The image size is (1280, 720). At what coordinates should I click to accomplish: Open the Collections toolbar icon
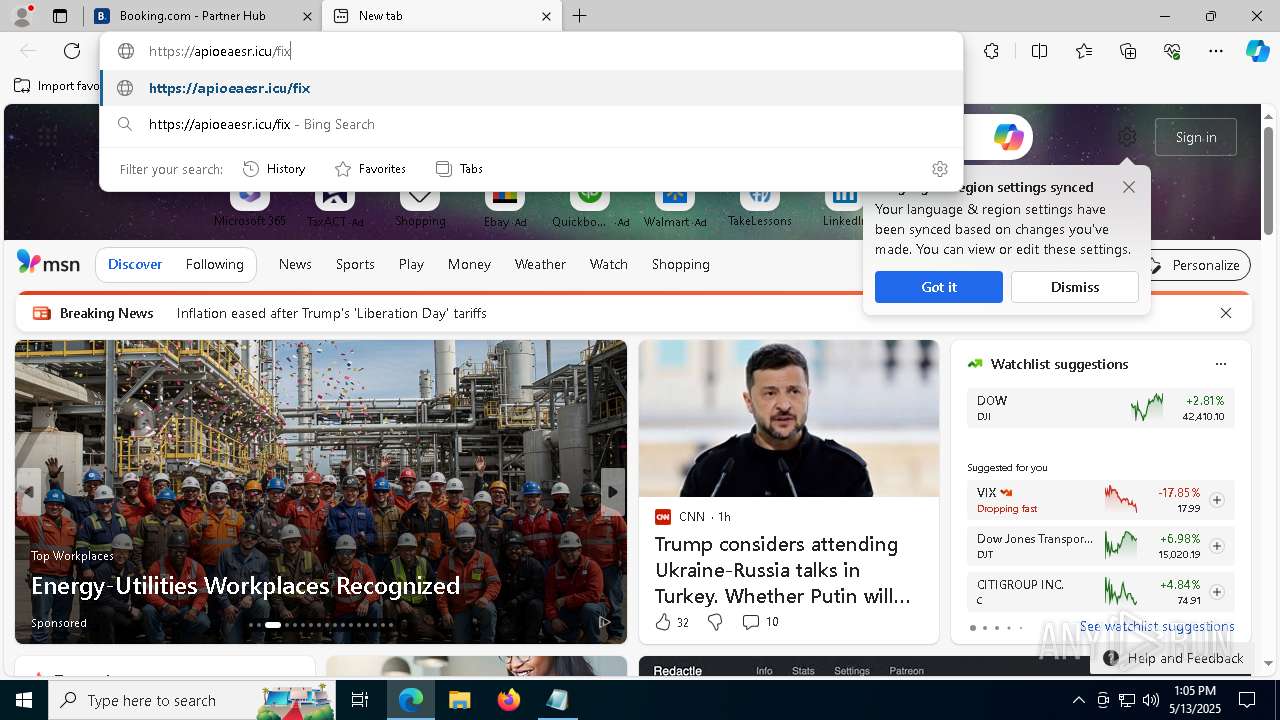1128,51
